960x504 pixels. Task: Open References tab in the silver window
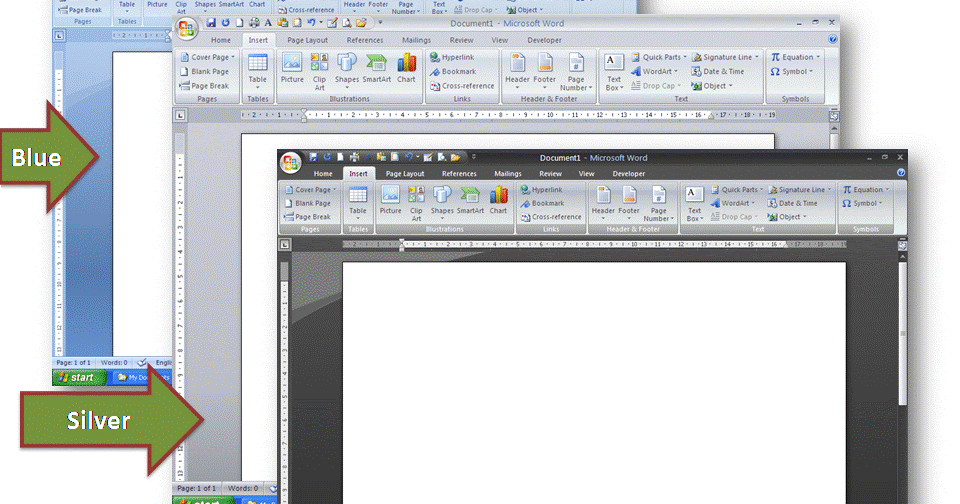(x=365, y=40)
